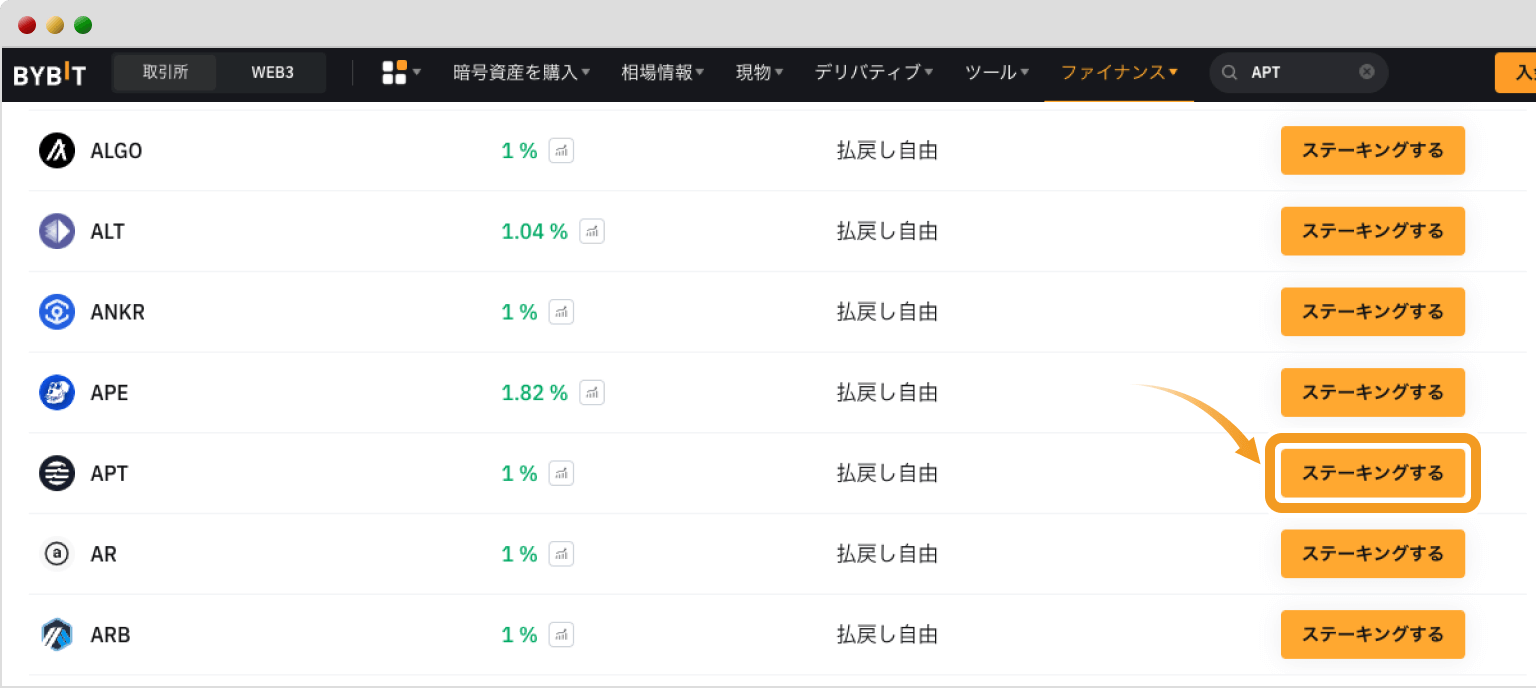Viewport: 1536px width, 688px height.
Task: Click ステーキングする button for APT
Action: tap(1372, 473)
